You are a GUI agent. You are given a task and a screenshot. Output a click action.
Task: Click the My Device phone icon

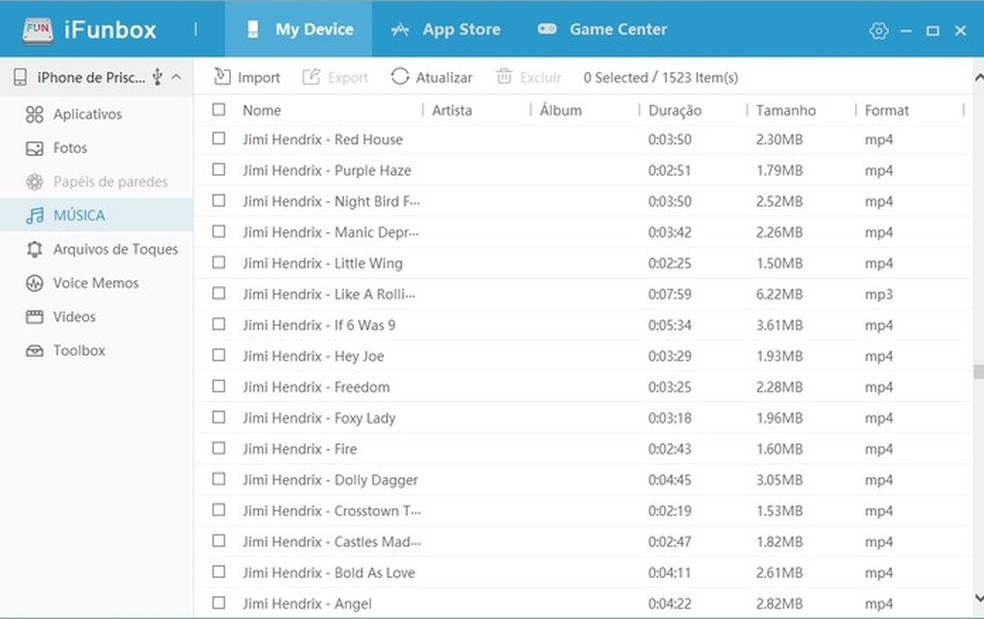[253, 30]
